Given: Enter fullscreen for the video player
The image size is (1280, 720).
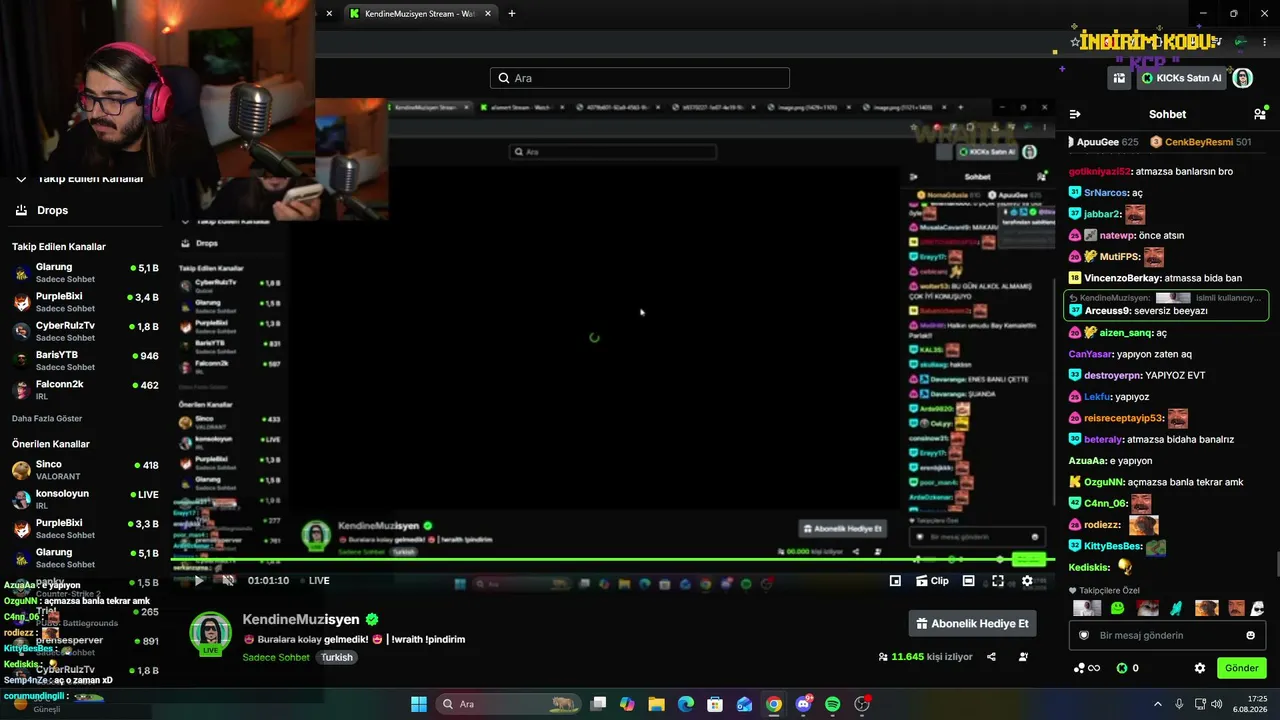Looking at the screenshot, I should point(998,581).
